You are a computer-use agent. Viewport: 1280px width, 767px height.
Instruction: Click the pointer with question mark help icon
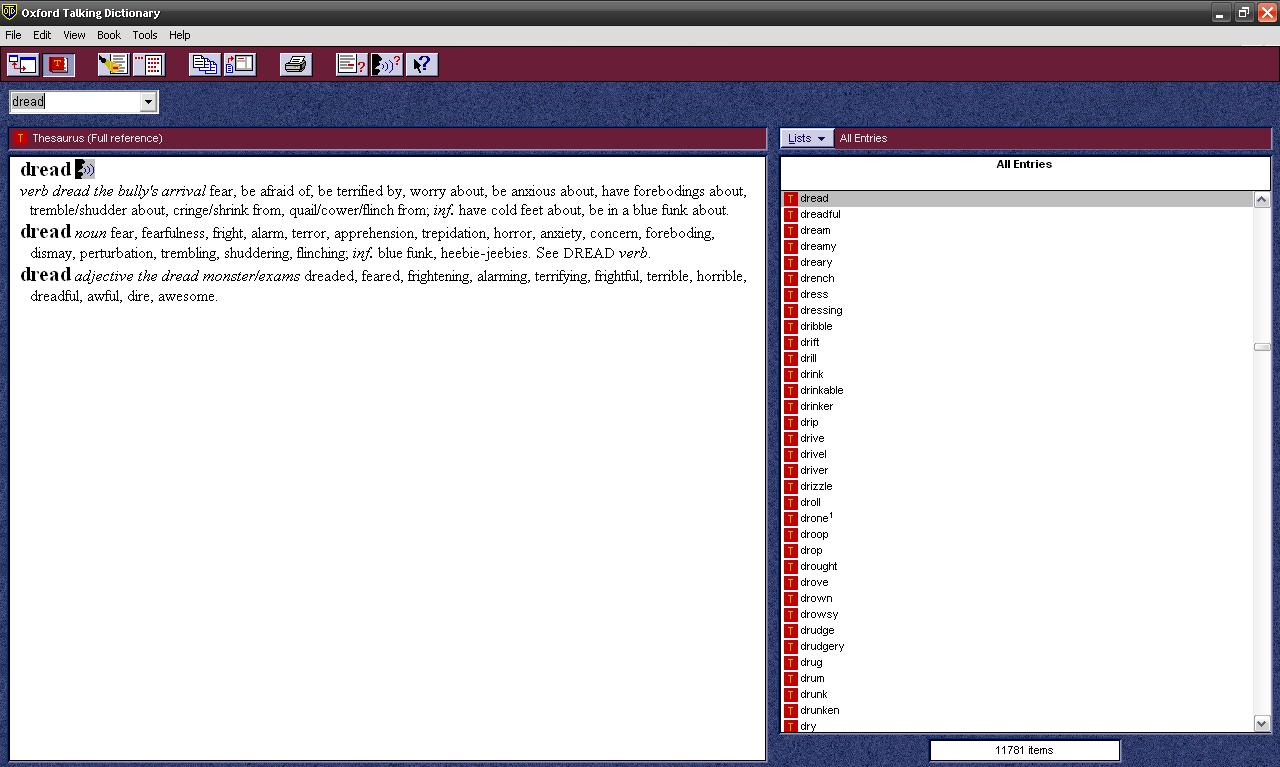pyautogui.click(x=422, y=65)
